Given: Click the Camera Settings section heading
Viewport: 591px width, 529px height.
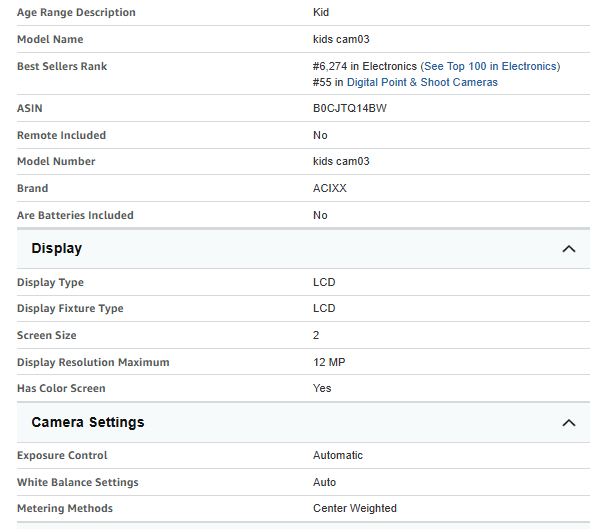Looking at the screenshot, I should pos(88,422).
